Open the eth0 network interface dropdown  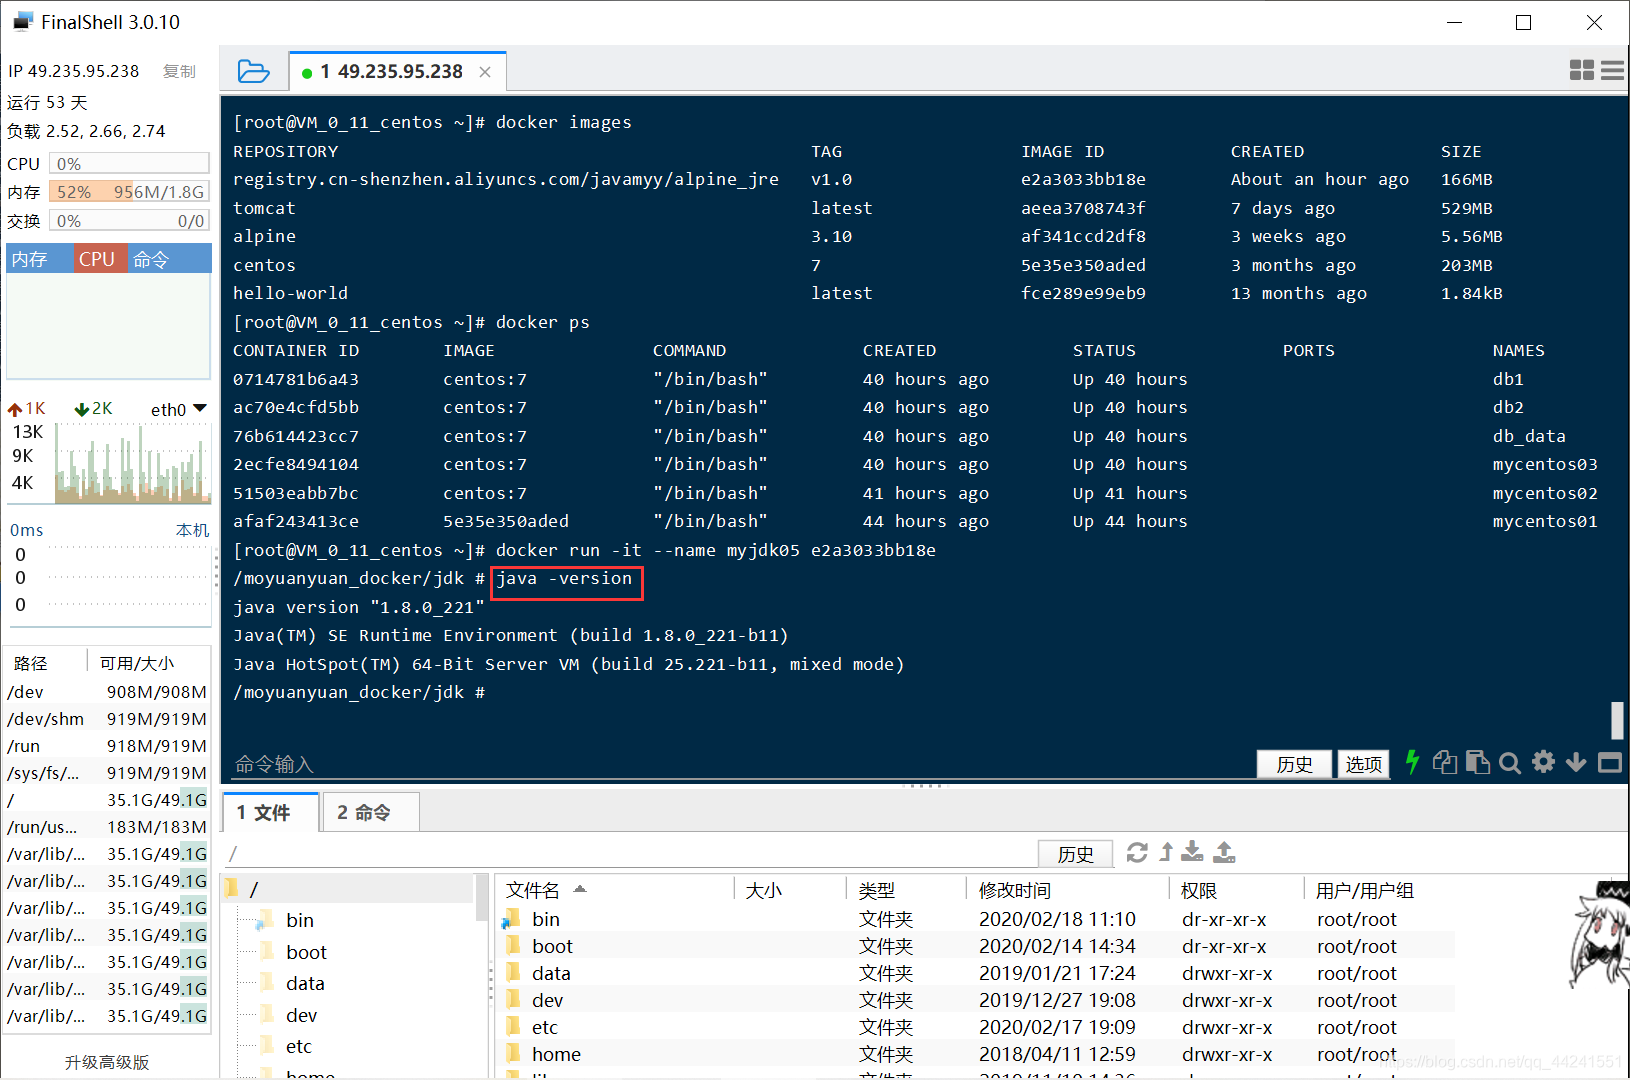pyautogui.click(x=179, y=409)
